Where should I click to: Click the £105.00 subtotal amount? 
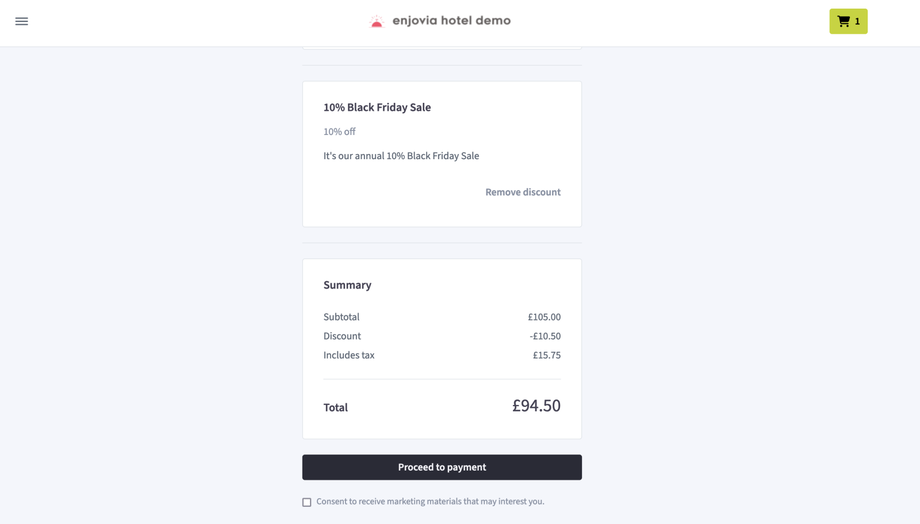[x=544, y=317]
